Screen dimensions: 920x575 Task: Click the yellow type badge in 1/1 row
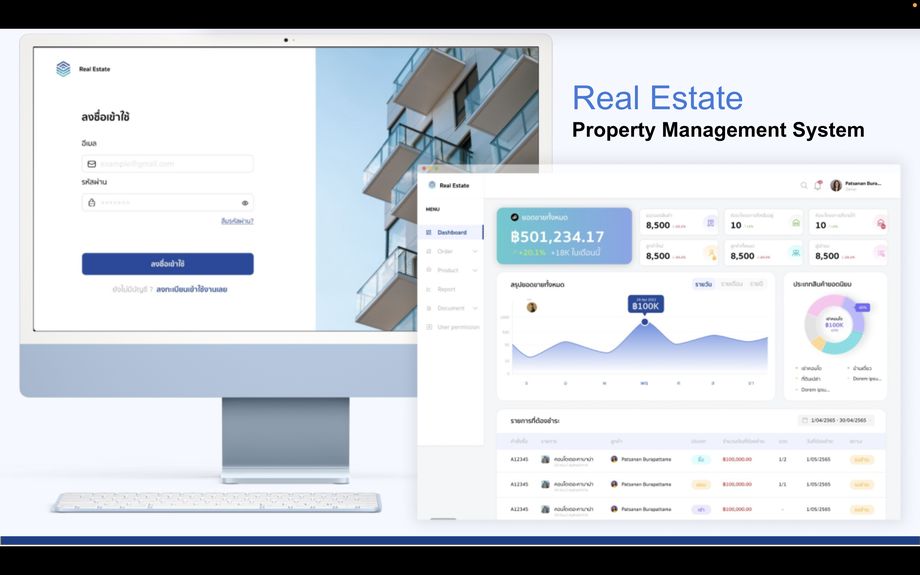point(701,485)
